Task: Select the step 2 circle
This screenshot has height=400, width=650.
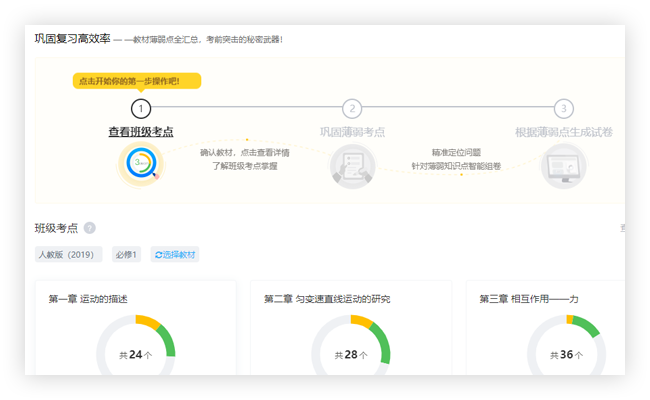Action: 352,108
